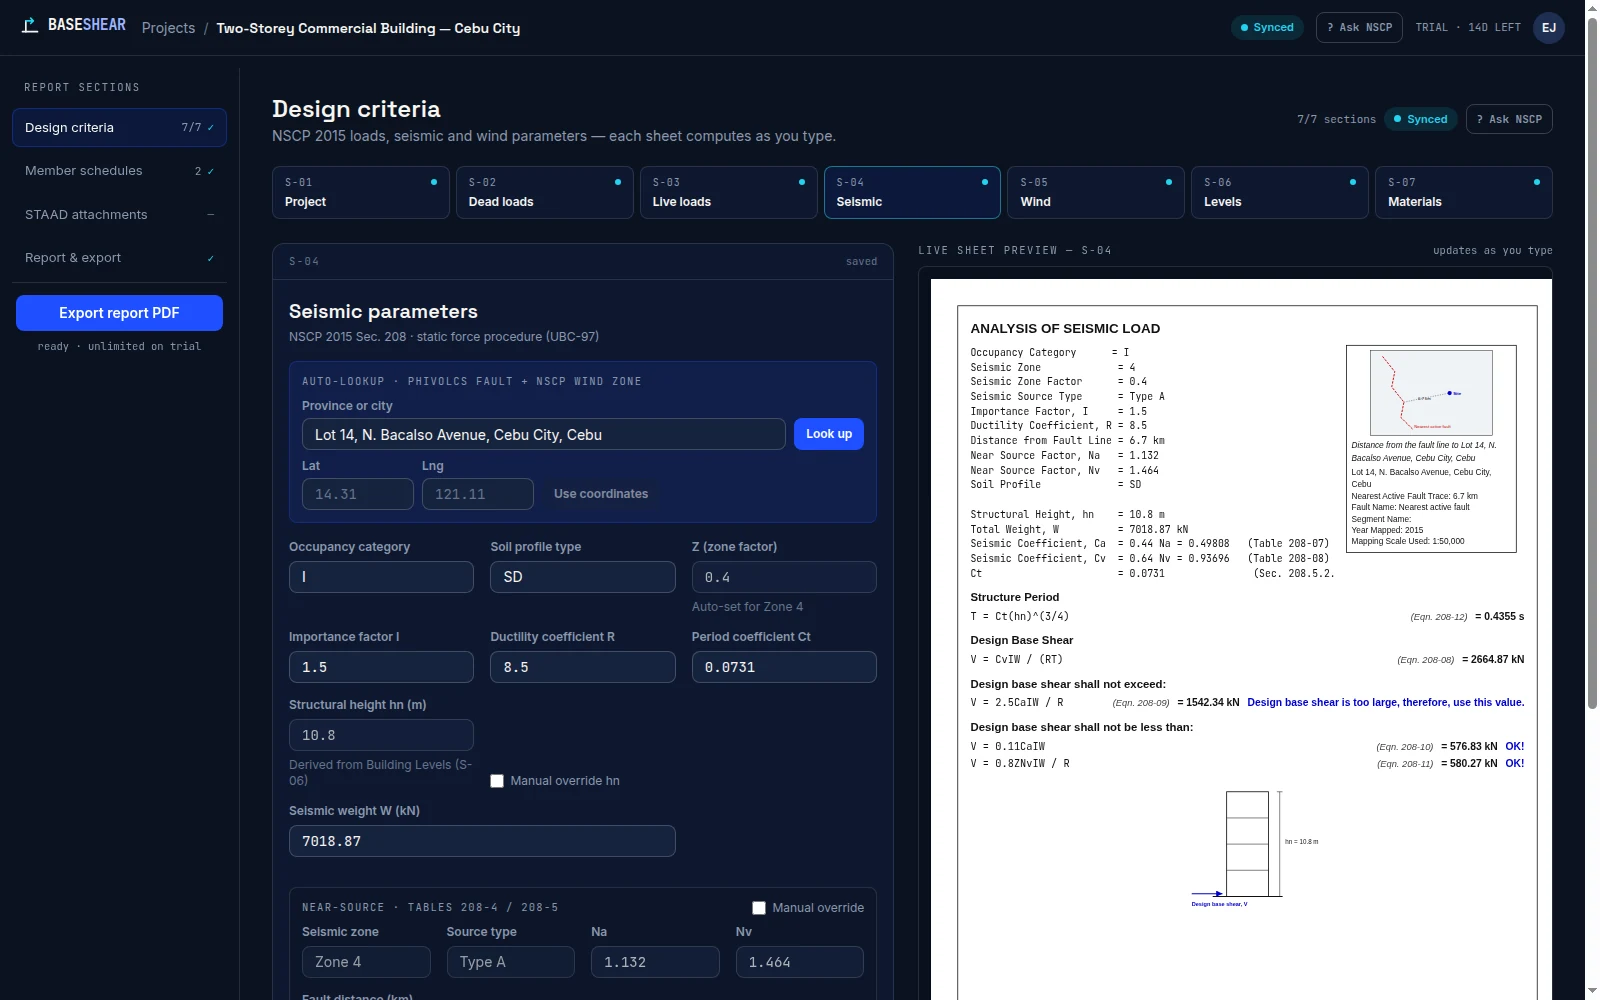The height and width of the screenshot is (1000, 1600).
Task: Switch to S-05 Wind tab
Action: [x=1096, y=192]
